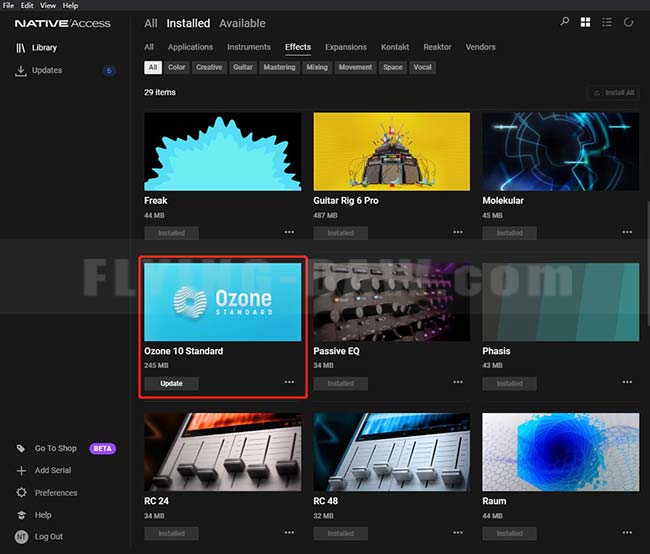Toggle the Mixing filter chip

click(x=317, y=67)
